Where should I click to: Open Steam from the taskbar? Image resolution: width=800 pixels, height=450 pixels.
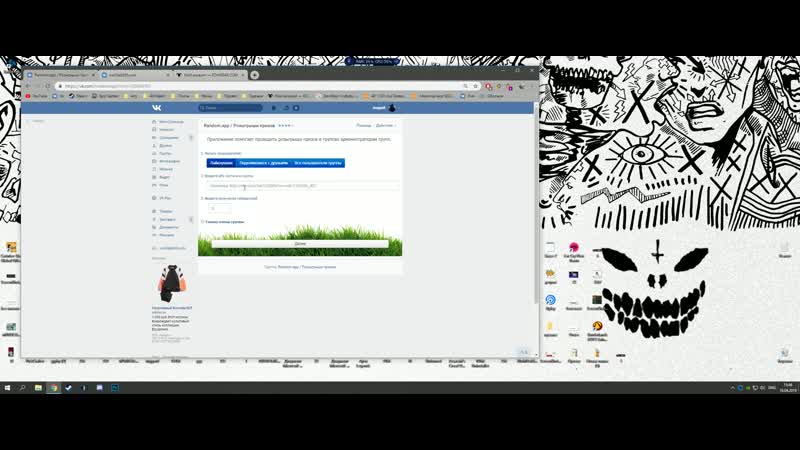pos(69,388)
